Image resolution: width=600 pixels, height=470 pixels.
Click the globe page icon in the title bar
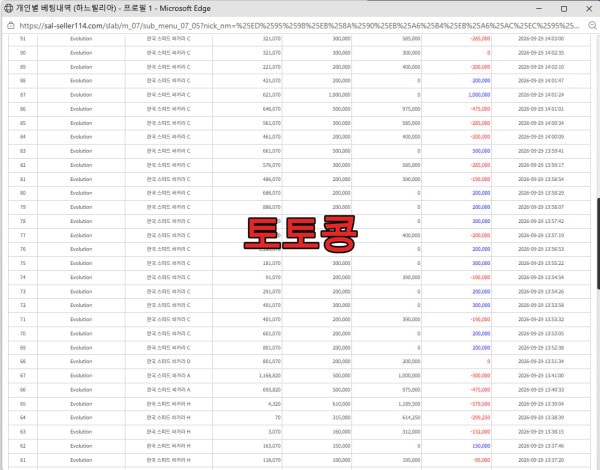[8, 8]
